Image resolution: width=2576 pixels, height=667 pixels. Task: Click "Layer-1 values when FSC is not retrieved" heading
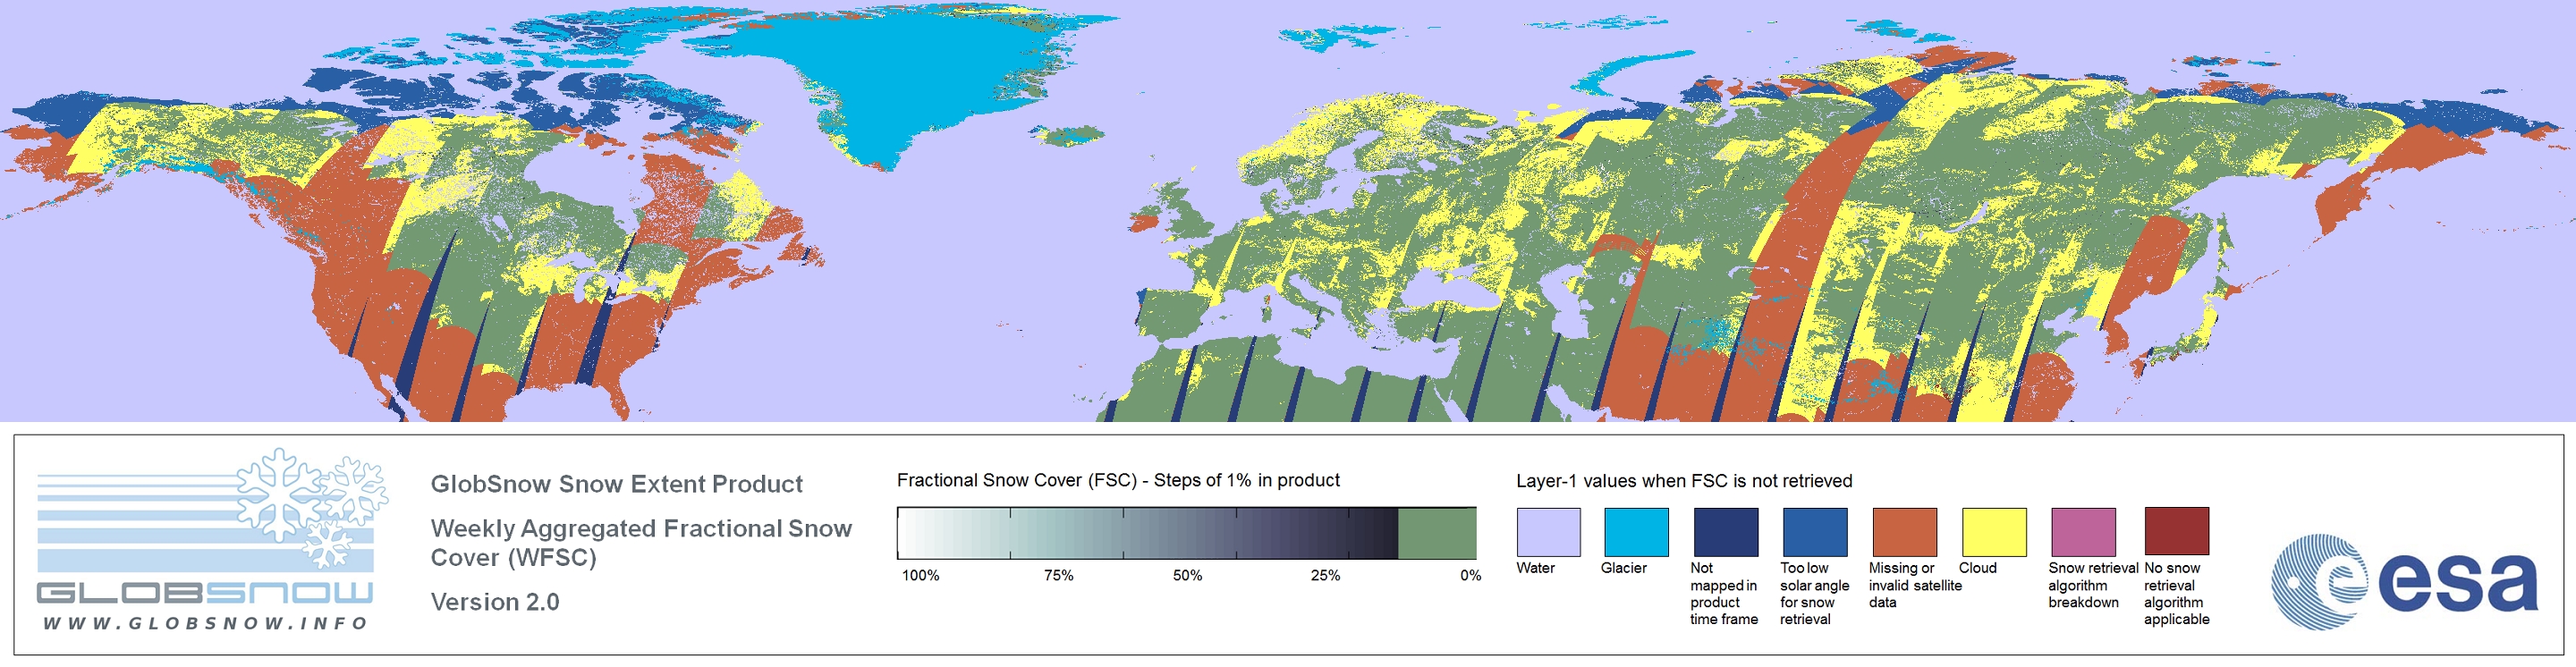pyautogui.click(x=1684, y=481)
